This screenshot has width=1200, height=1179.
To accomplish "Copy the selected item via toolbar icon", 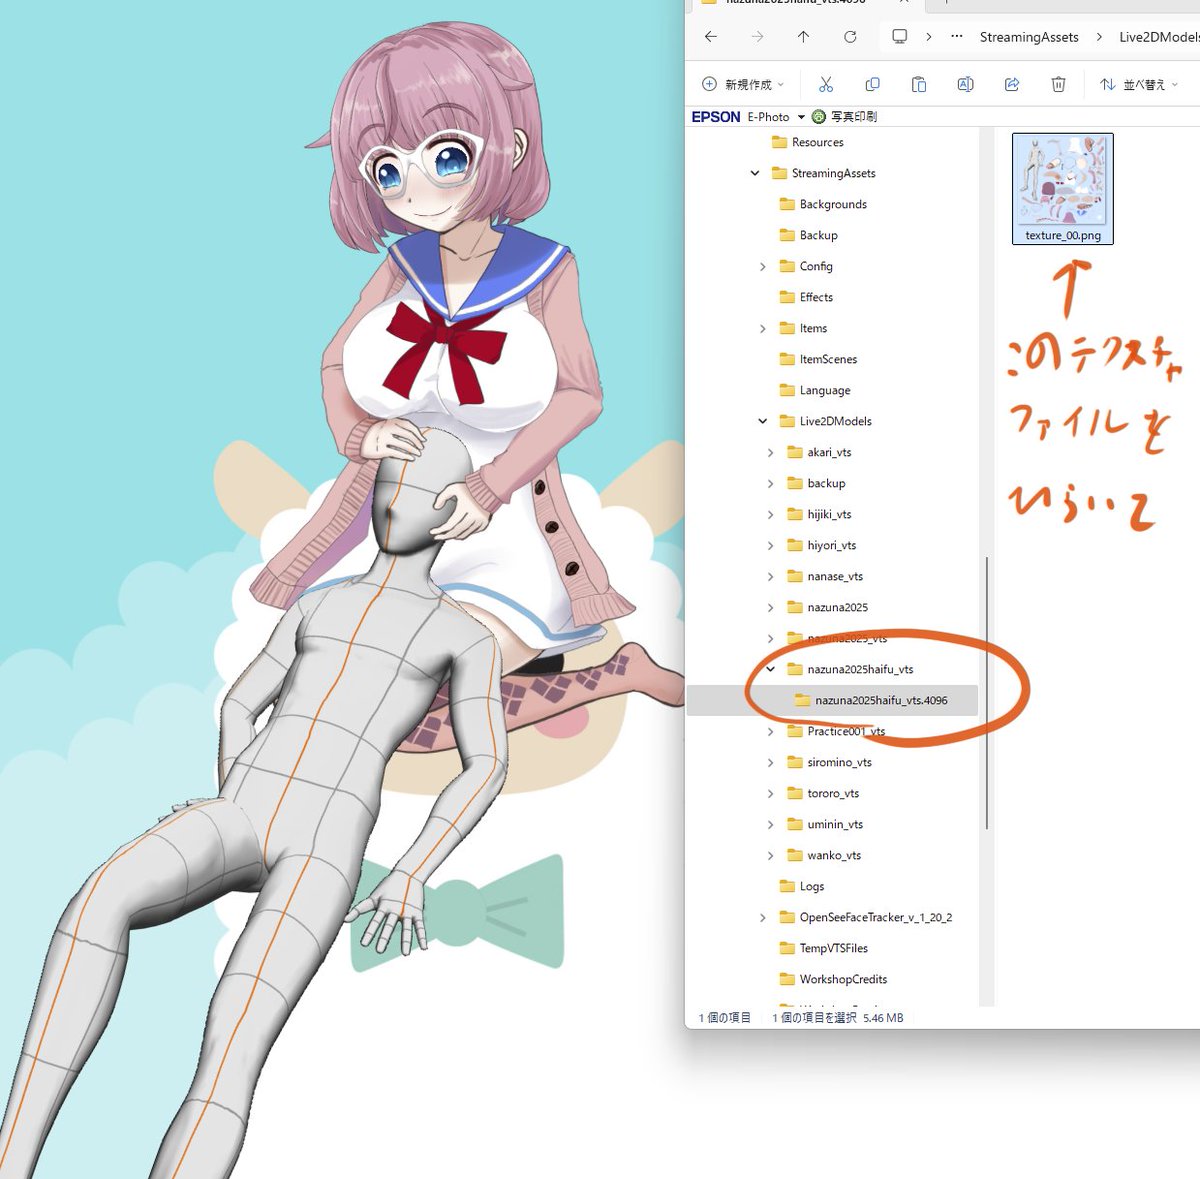I will tap(872, 84).
